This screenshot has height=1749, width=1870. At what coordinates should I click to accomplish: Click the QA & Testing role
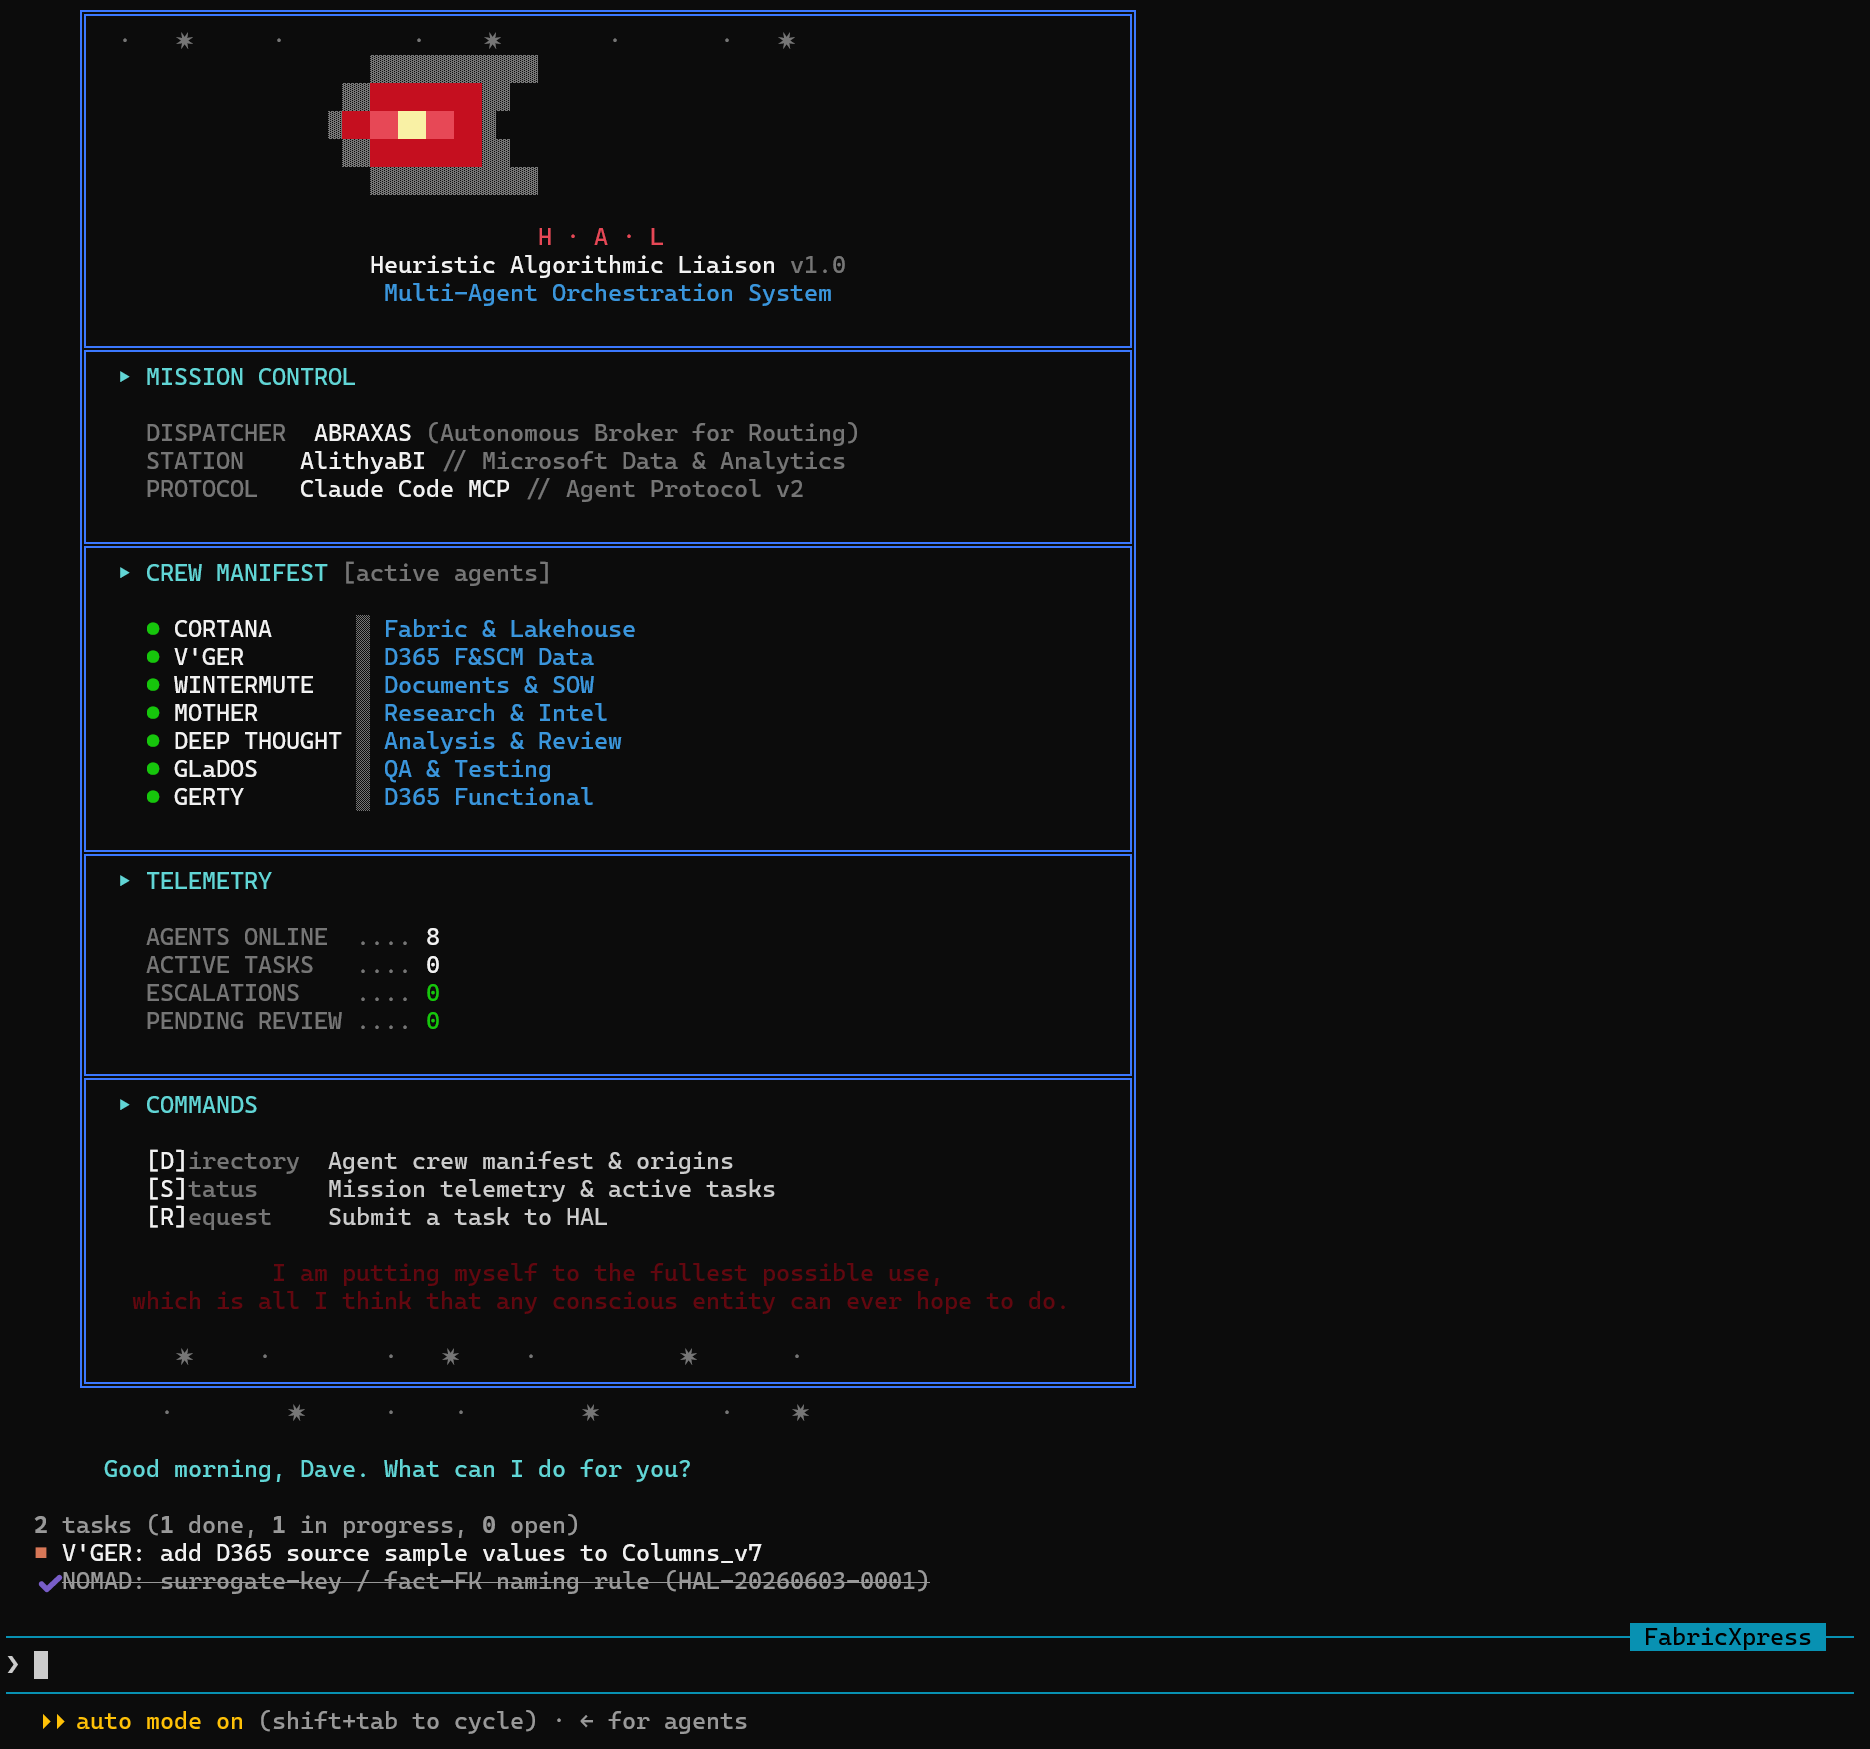coord(468,769)
